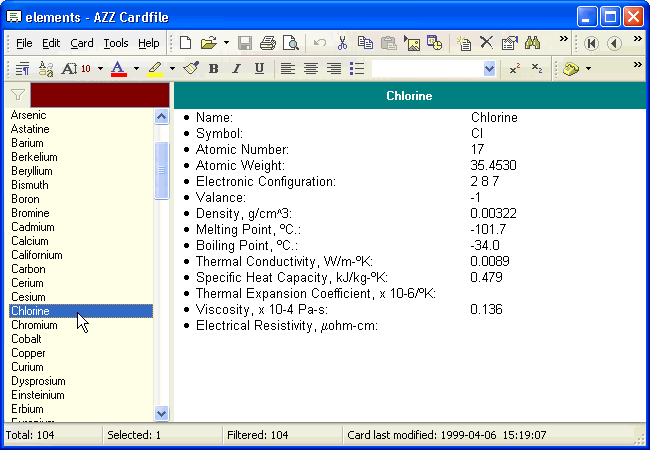Open the File menu
The image size is (650, 450).
[x=24, y=43]
